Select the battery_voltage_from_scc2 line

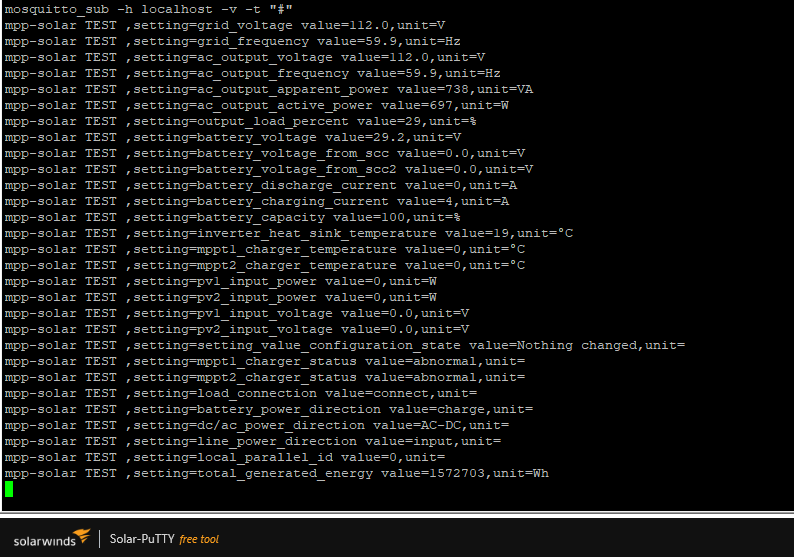pyautogui.click(x=269, y=170)
